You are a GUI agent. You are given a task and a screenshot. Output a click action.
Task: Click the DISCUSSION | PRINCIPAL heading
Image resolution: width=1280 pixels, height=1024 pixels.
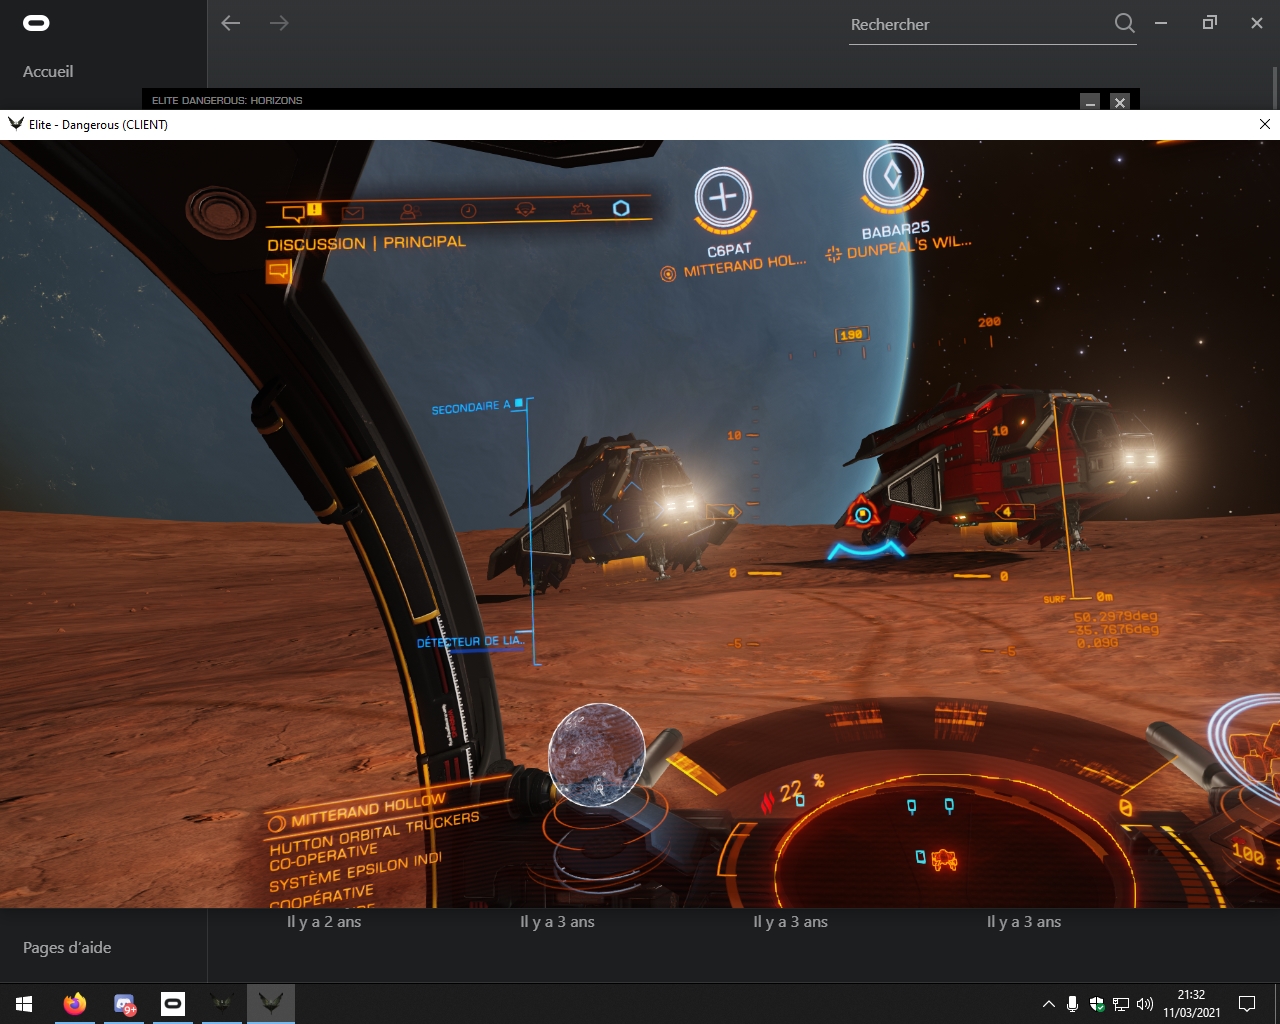(366, 243)
